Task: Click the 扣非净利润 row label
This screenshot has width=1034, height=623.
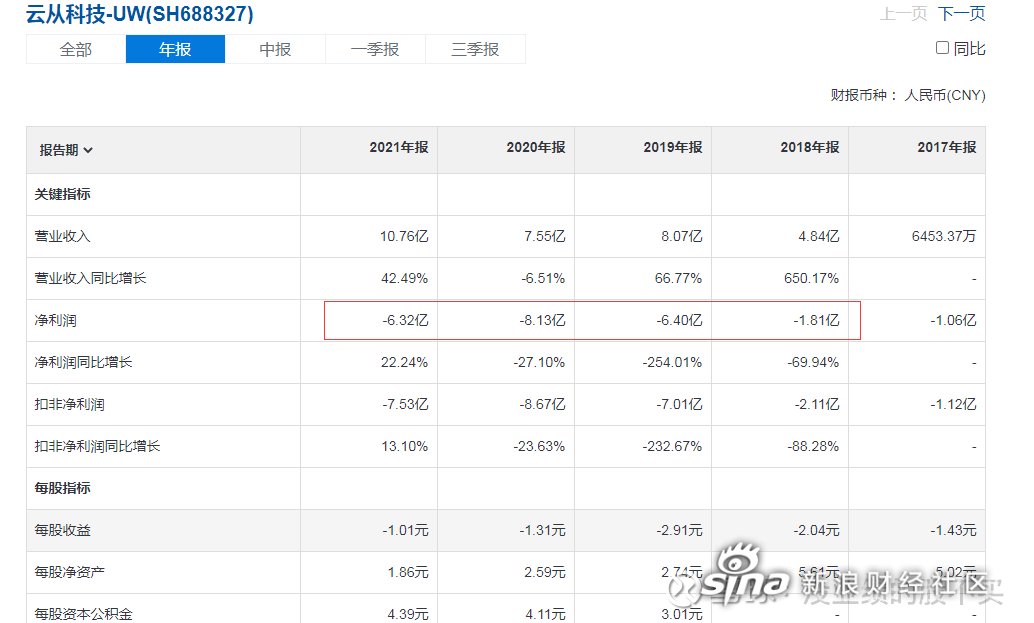Action: pos(69,404)
